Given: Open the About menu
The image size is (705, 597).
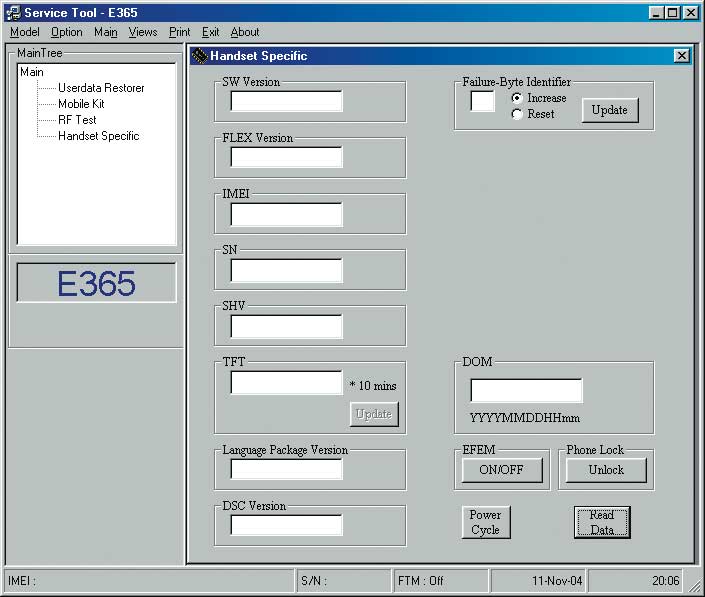Looking at the screenshot, I should [x=245, y=32].
